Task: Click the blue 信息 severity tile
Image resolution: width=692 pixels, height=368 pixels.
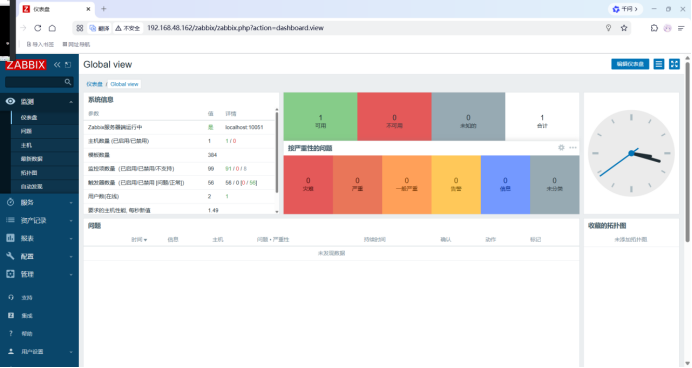Action: coord(505,185)
